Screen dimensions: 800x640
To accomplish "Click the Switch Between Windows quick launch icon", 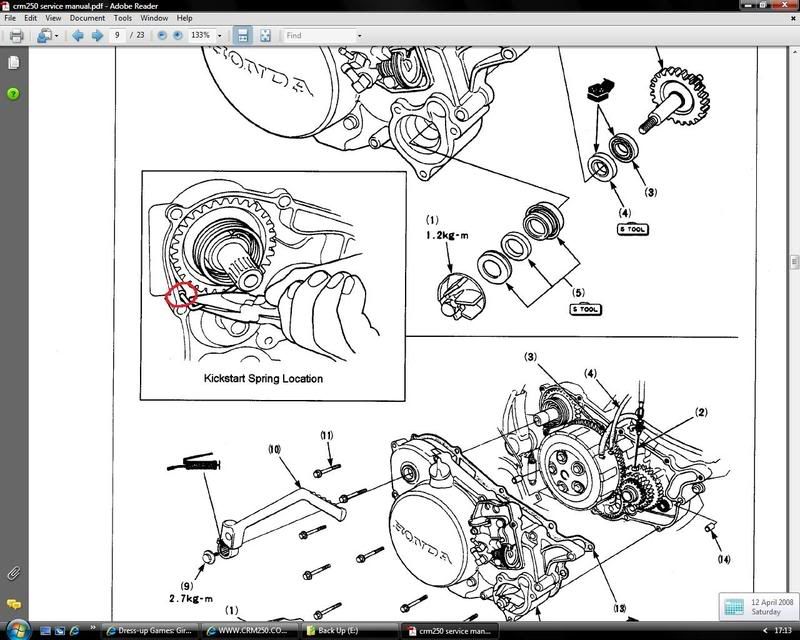I will pos(60,631).
